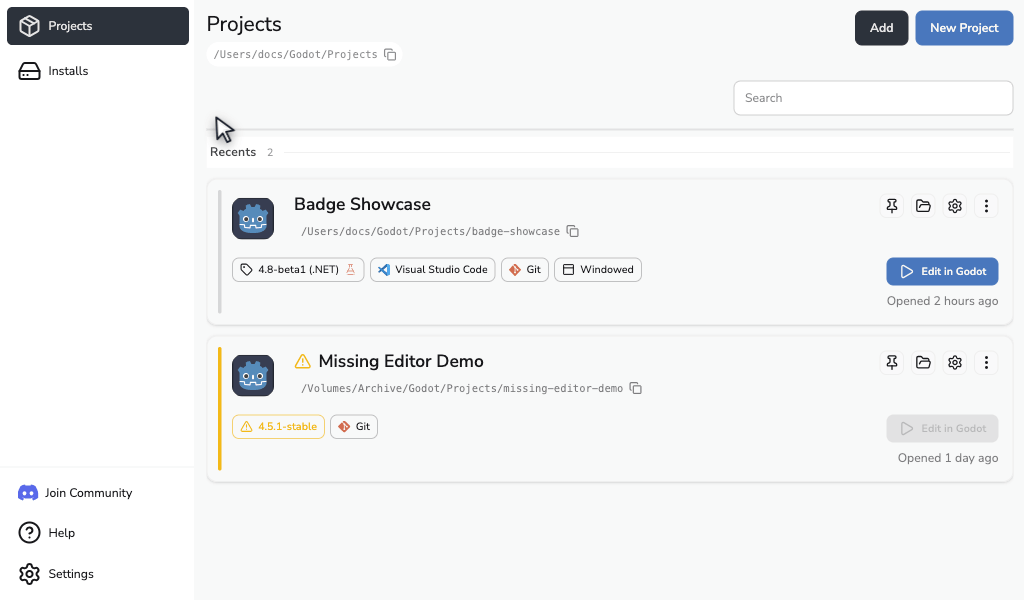The width and height of the screenshot is (1024, 600).
Task: Open more options for Missing Editor Demo
Action: point(986,362)
